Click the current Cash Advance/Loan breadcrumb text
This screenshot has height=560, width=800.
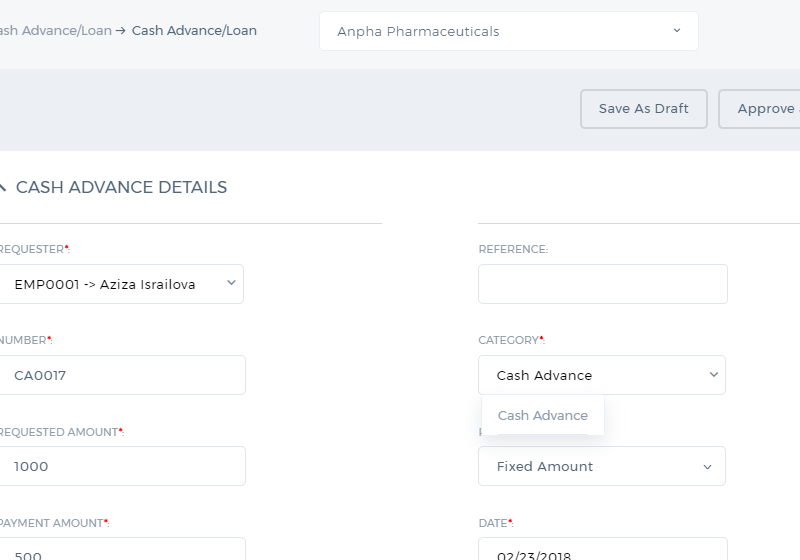[194, 31]
